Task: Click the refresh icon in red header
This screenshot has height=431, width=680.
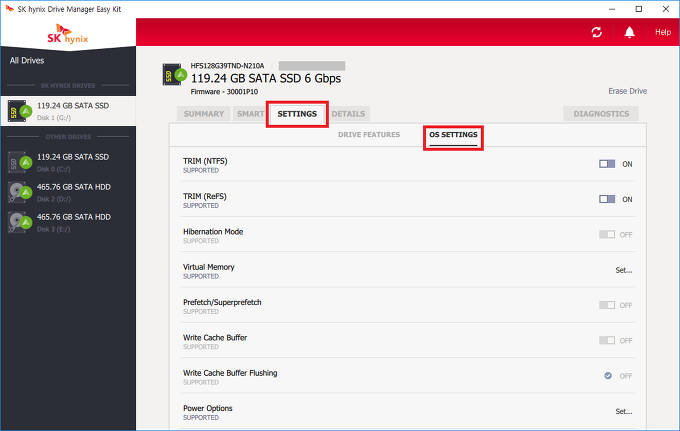Action: (x=597, y=32)
